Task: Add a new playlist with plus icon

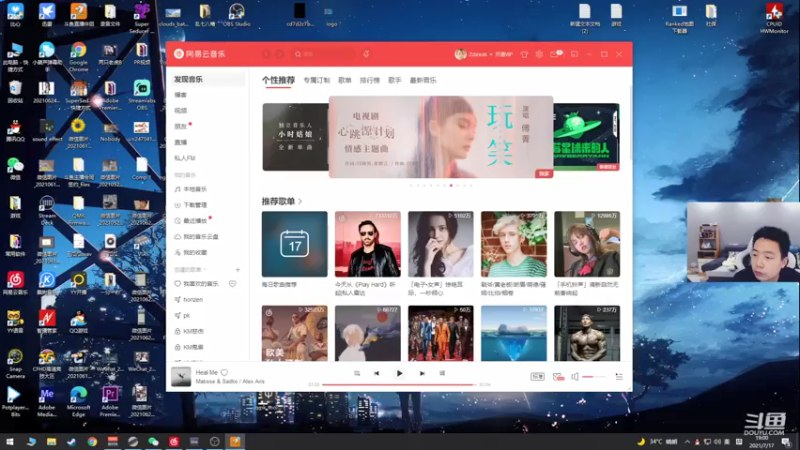Action: point(238,269)
